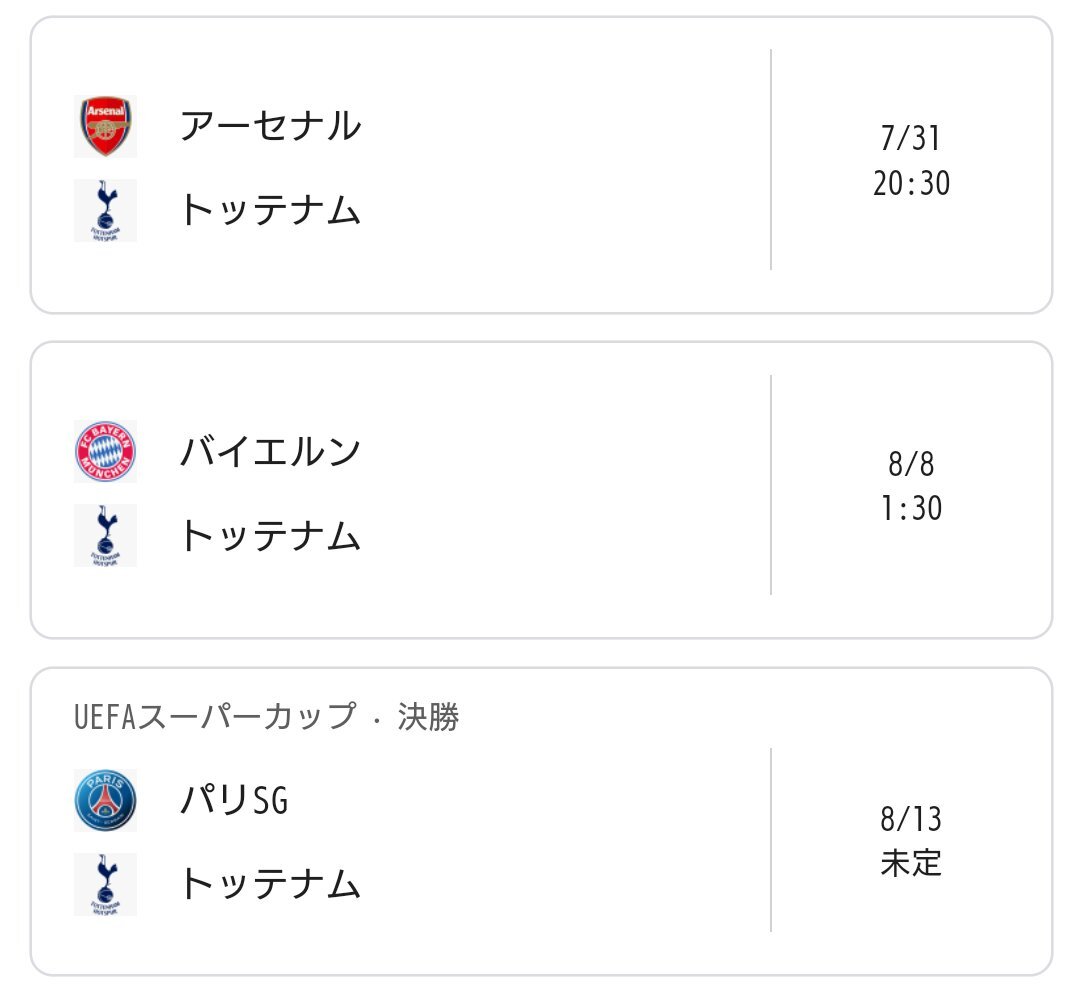Click the 未定 time label
This screenshot has height=996, width=1080.
[x=911, y=862]
